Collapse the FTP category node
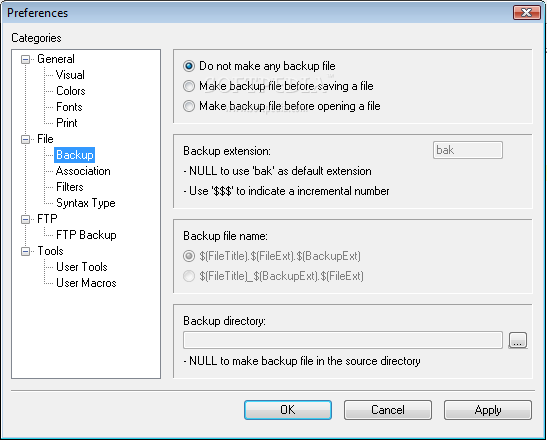Viewport: 547px width, 441px height. pos(25,219)
